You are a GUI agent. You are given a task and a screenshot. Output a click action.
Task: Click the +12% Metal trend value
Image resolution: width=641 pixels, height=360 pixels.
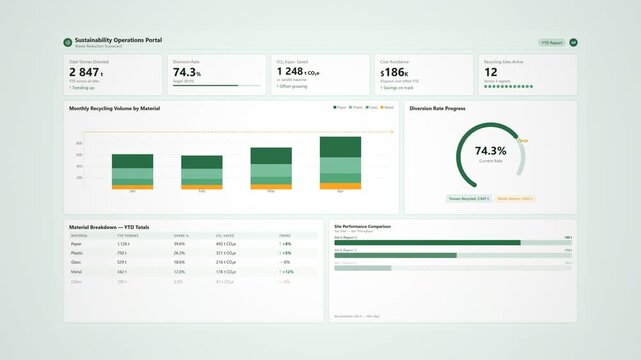pyautogui.click(x=287, y=272)
